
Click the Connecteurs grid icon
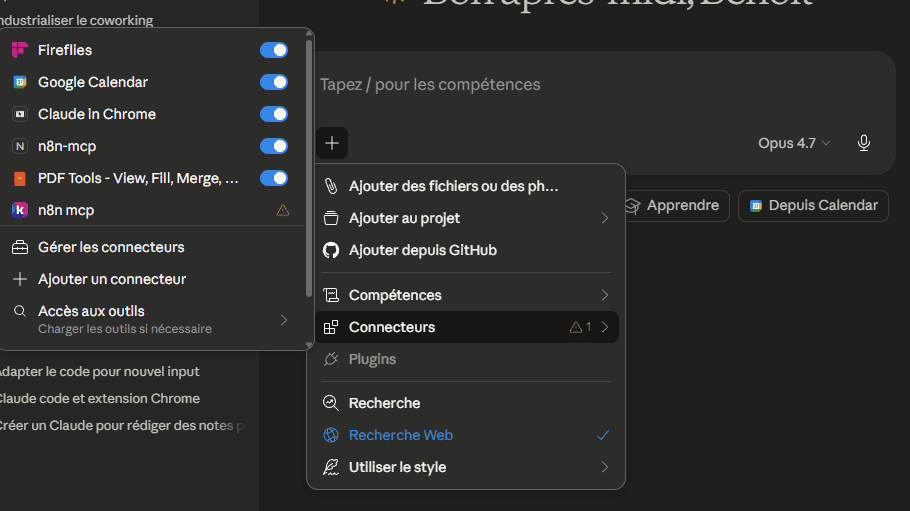[x=331, y=327]
